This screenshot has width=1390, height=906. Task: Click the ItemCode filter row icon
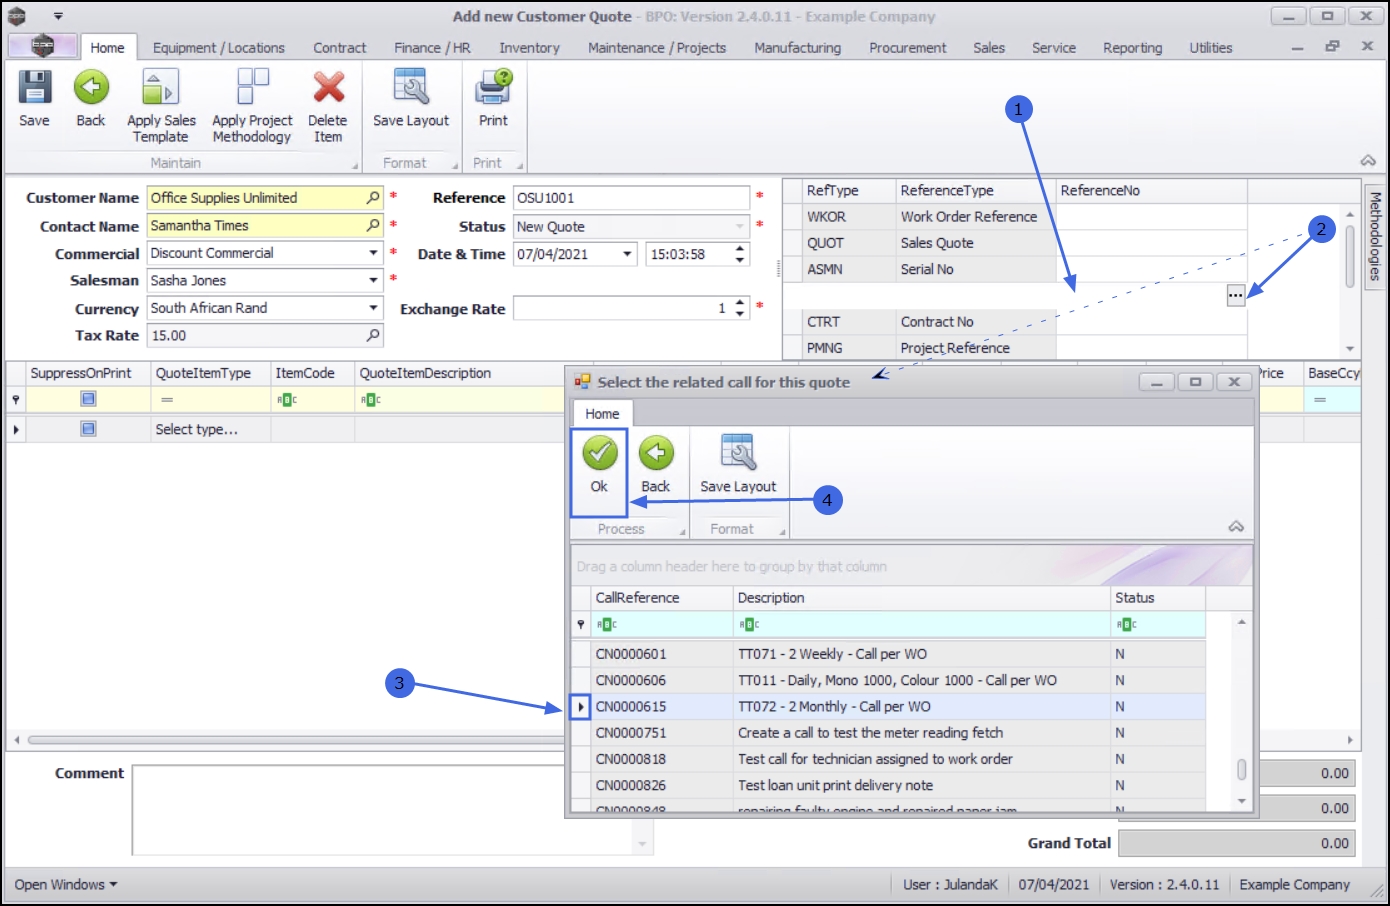point(287,400)
